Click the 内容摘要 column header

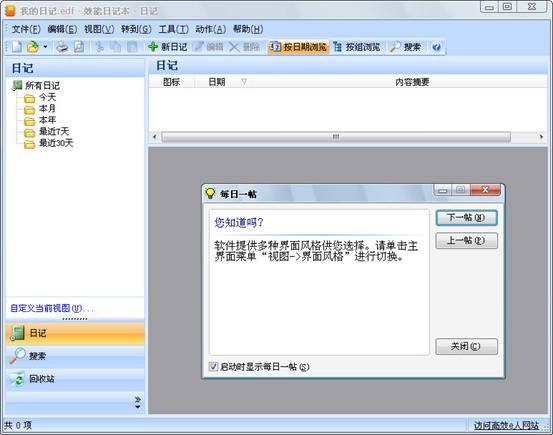point(412,82)
